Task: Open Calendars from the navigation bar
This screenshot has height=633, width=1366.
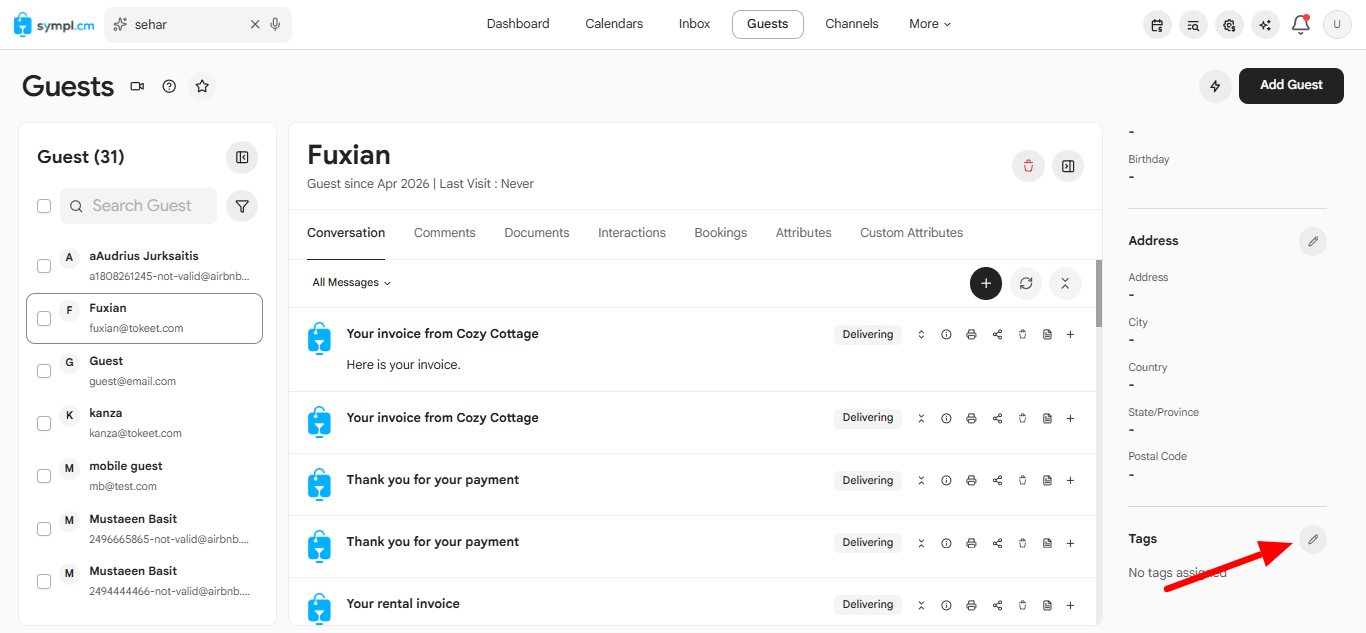Action: point(614,24)
